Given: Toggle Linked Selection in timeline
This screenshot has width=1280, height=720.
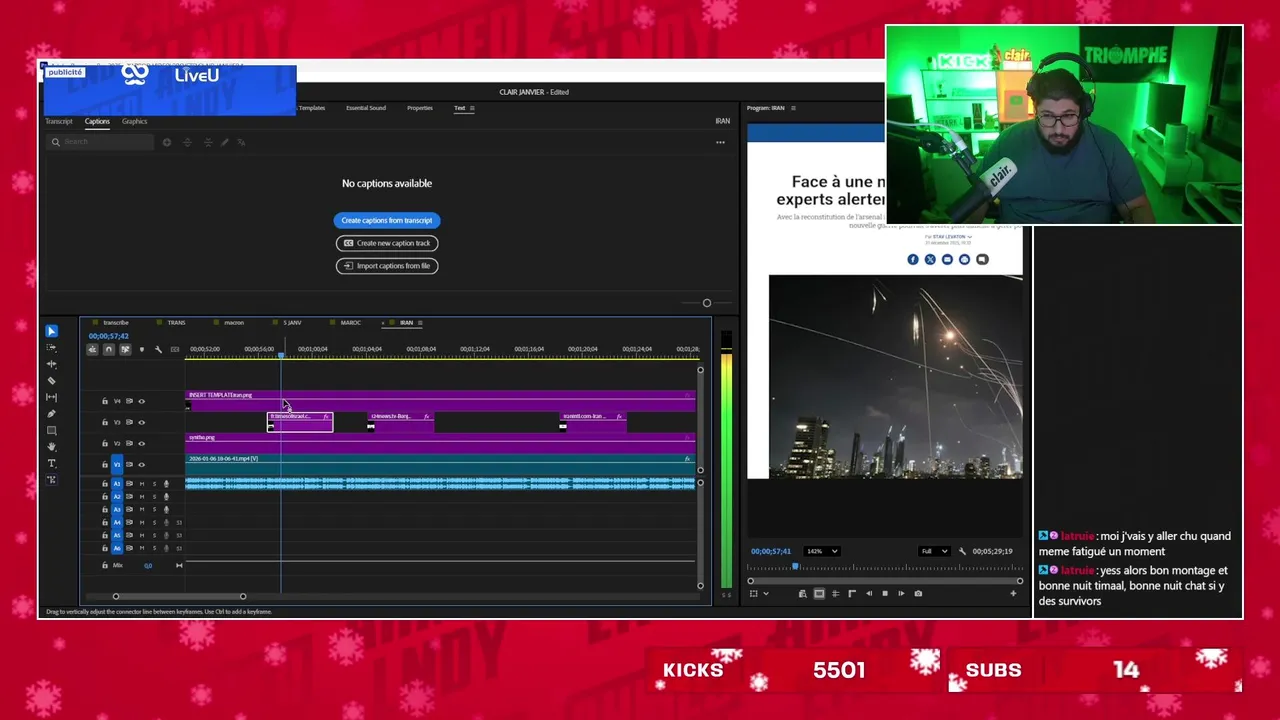Looking at the screenshot, I should 125,349.
